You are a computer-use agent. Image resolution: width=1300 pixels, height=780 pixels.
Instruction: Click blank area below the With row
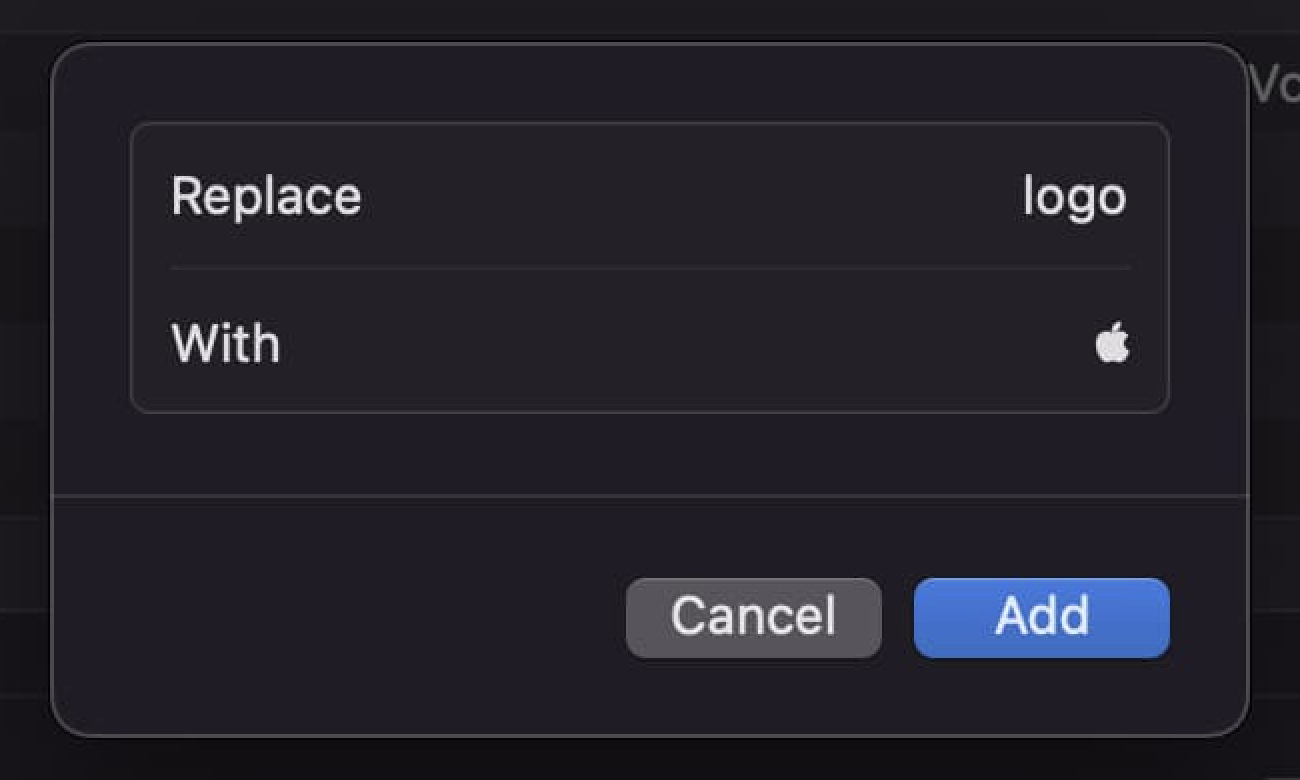(650, 453)
